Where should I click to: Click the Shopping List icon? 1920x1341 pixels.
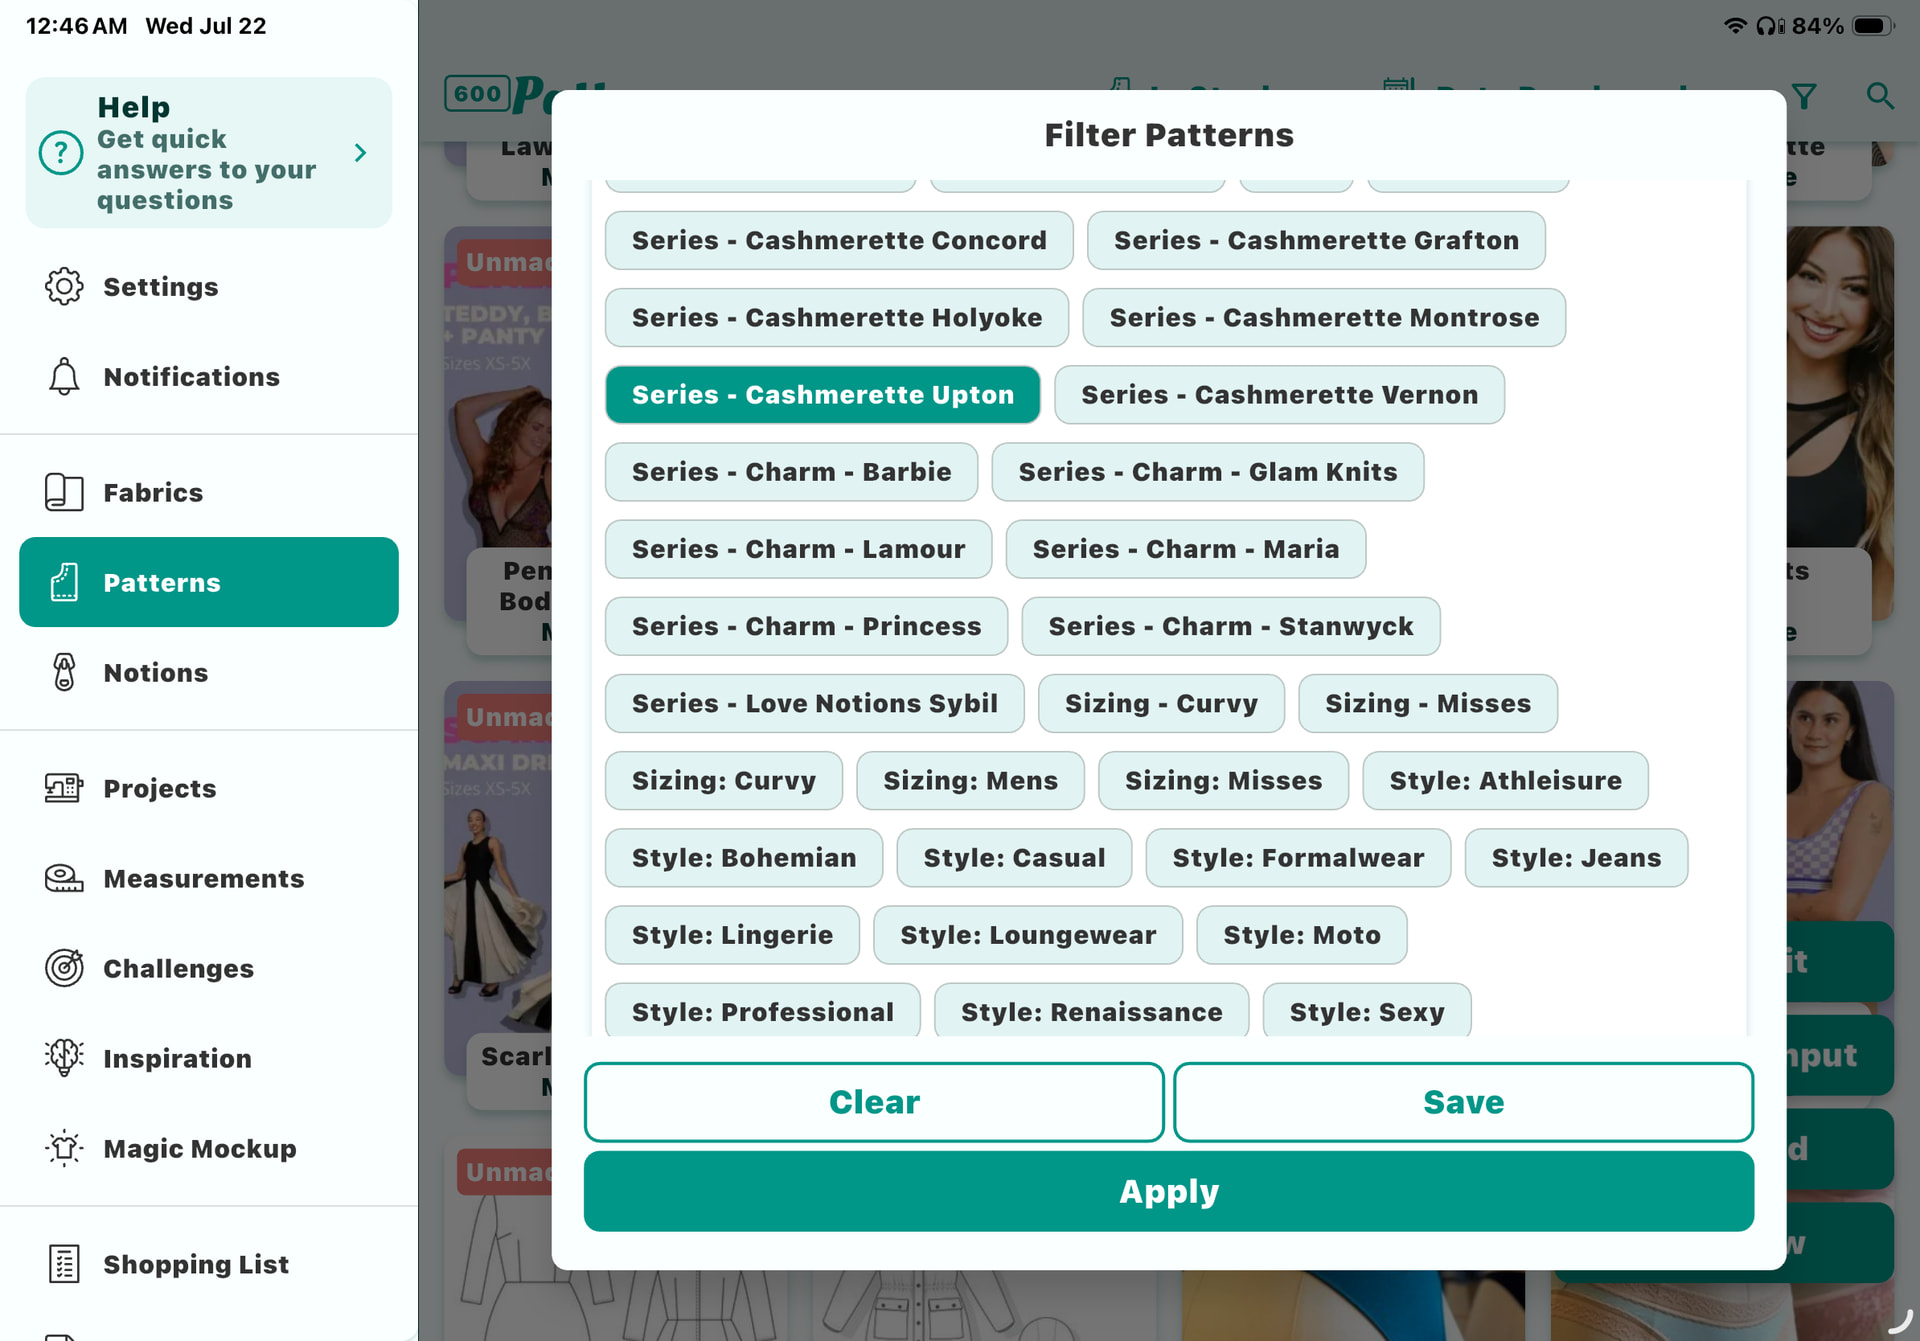pos(64,1265)
